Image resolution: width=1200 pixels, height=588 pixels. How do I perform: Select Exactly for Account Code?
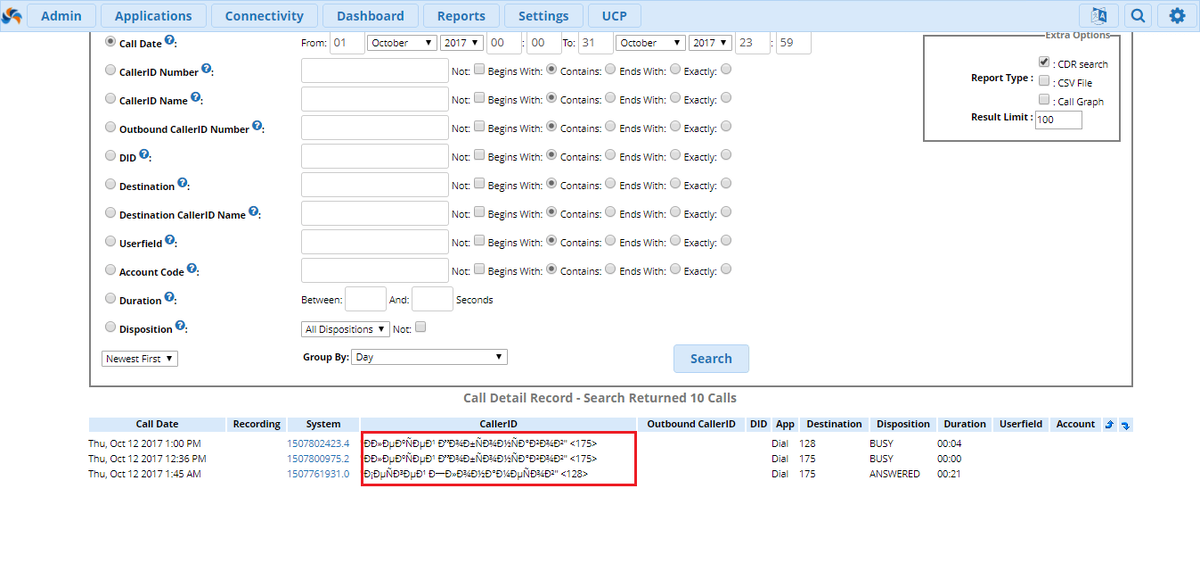(726, 269)
